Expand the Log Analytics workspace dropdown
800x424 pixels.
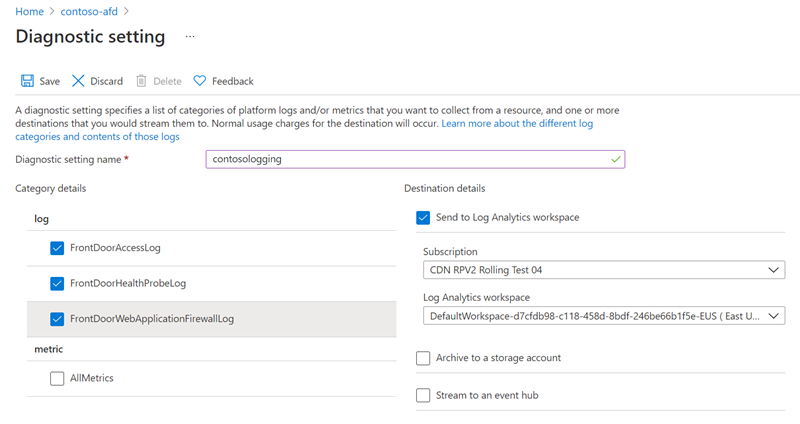click(604, 316)
